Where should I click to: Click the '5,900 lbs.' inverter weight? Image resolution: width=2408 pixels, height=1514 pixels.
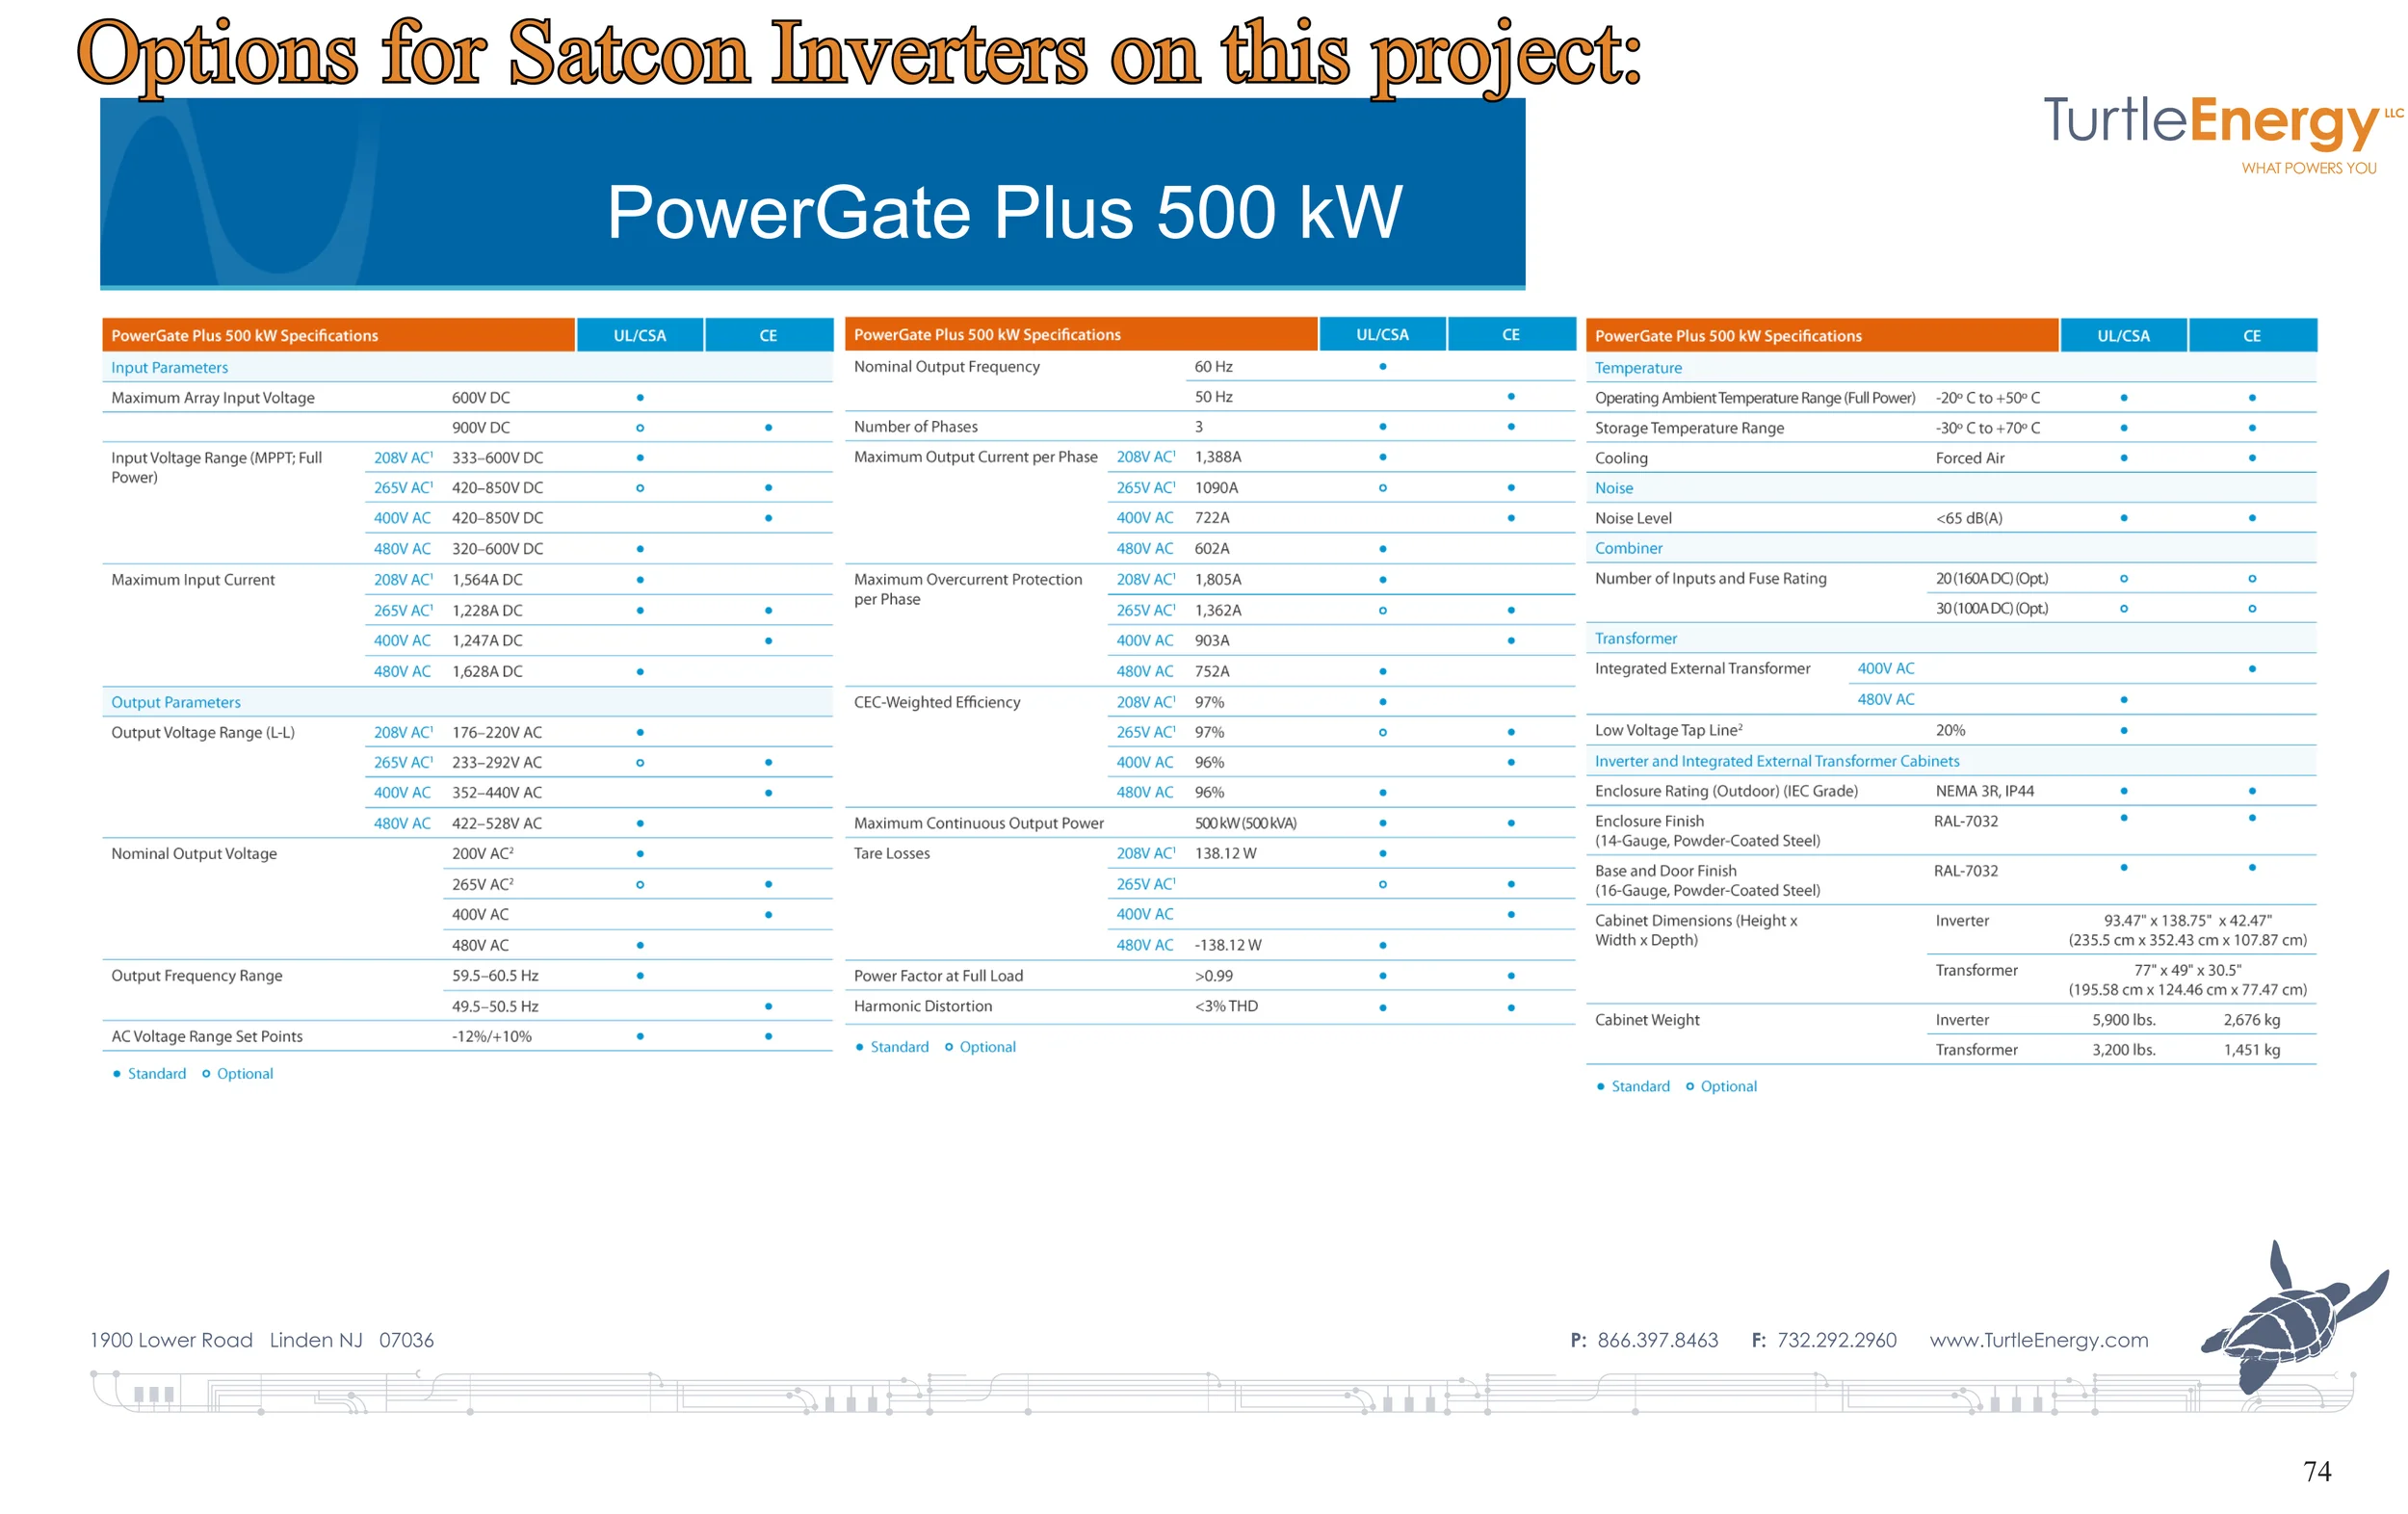pyautogui.click(x=2123, y=1020)
